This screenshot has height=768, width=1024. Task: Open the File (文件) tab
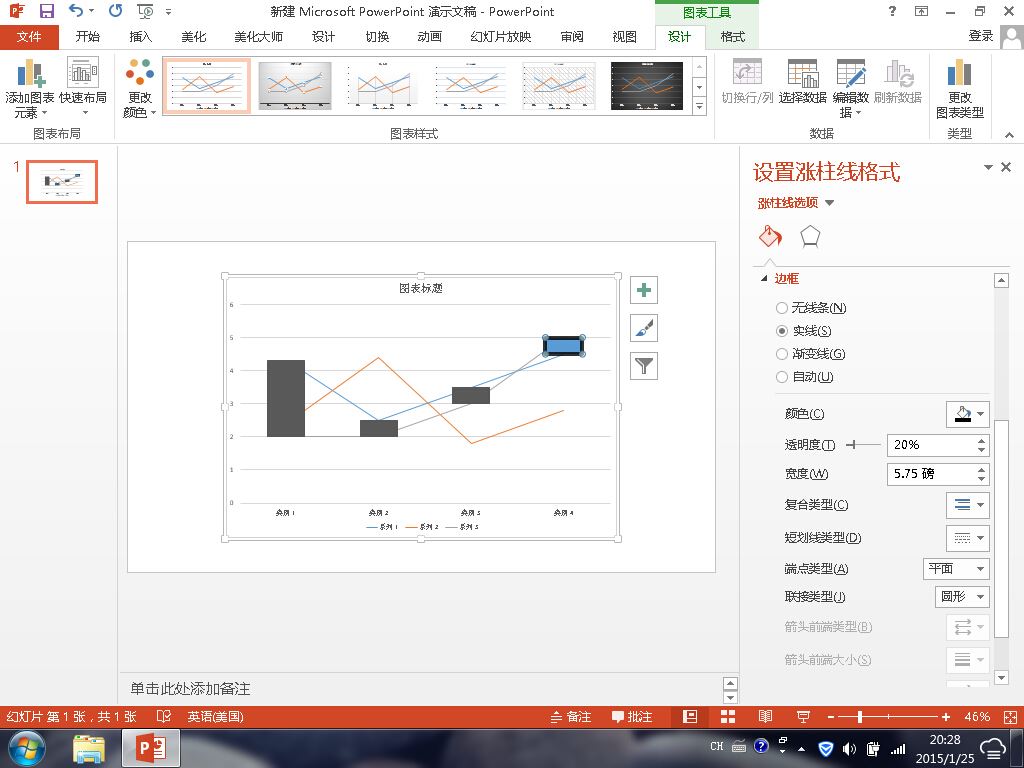29,37
